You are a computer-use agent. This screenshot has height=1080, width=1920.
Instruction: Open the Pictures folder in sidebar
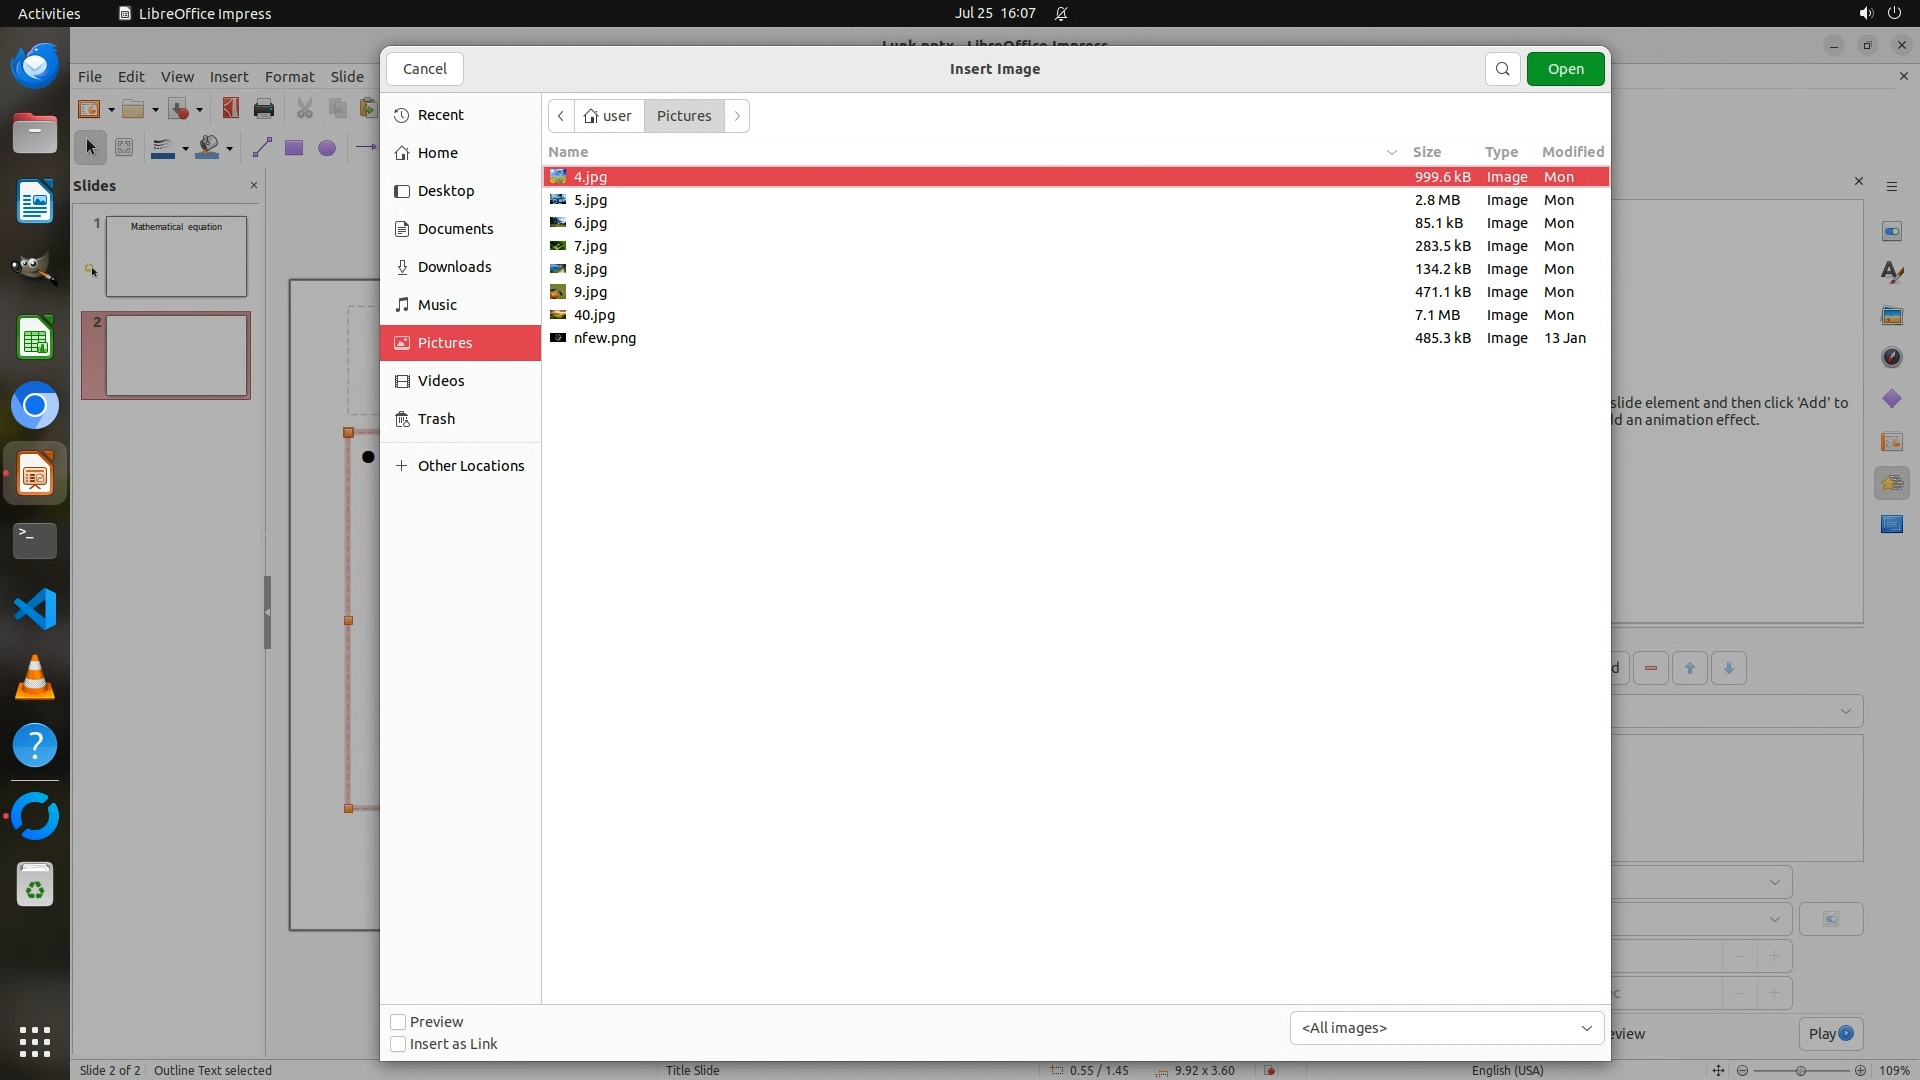(x=445, y=343)
